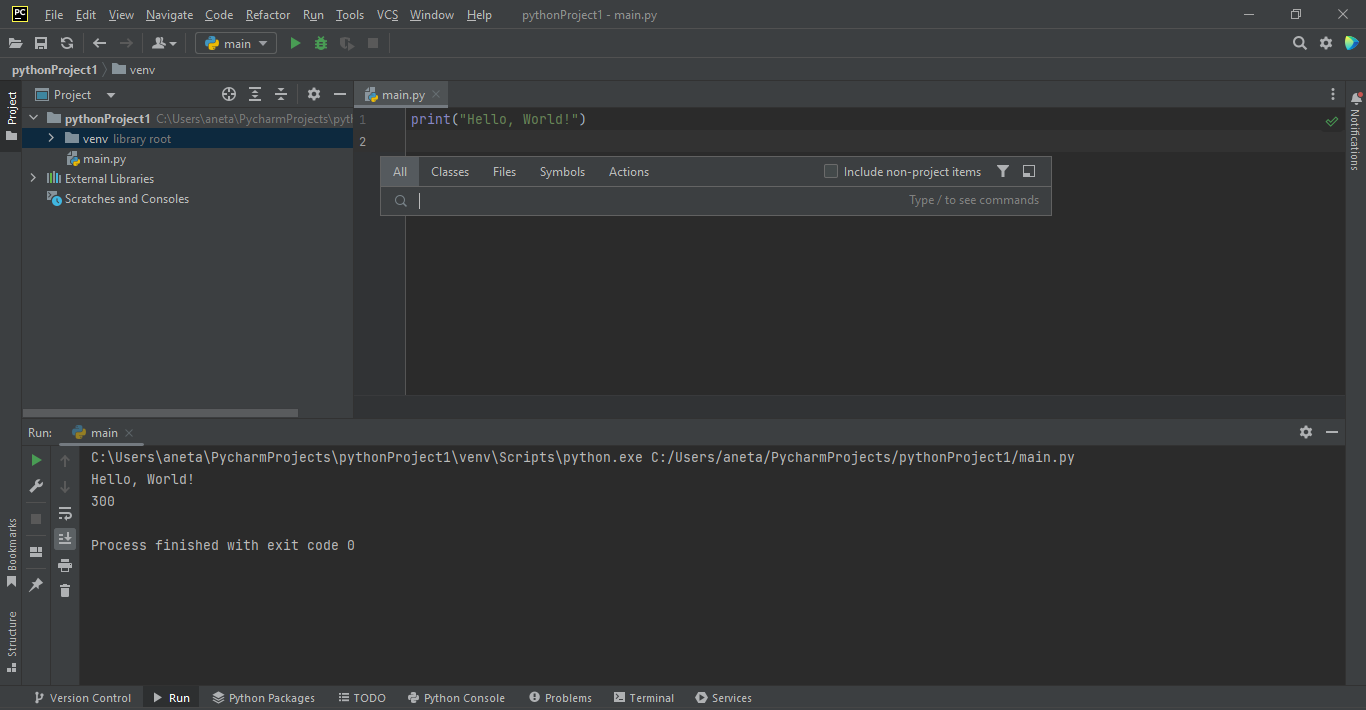Print the console output

pyautogui.click(x=65, y=564)
